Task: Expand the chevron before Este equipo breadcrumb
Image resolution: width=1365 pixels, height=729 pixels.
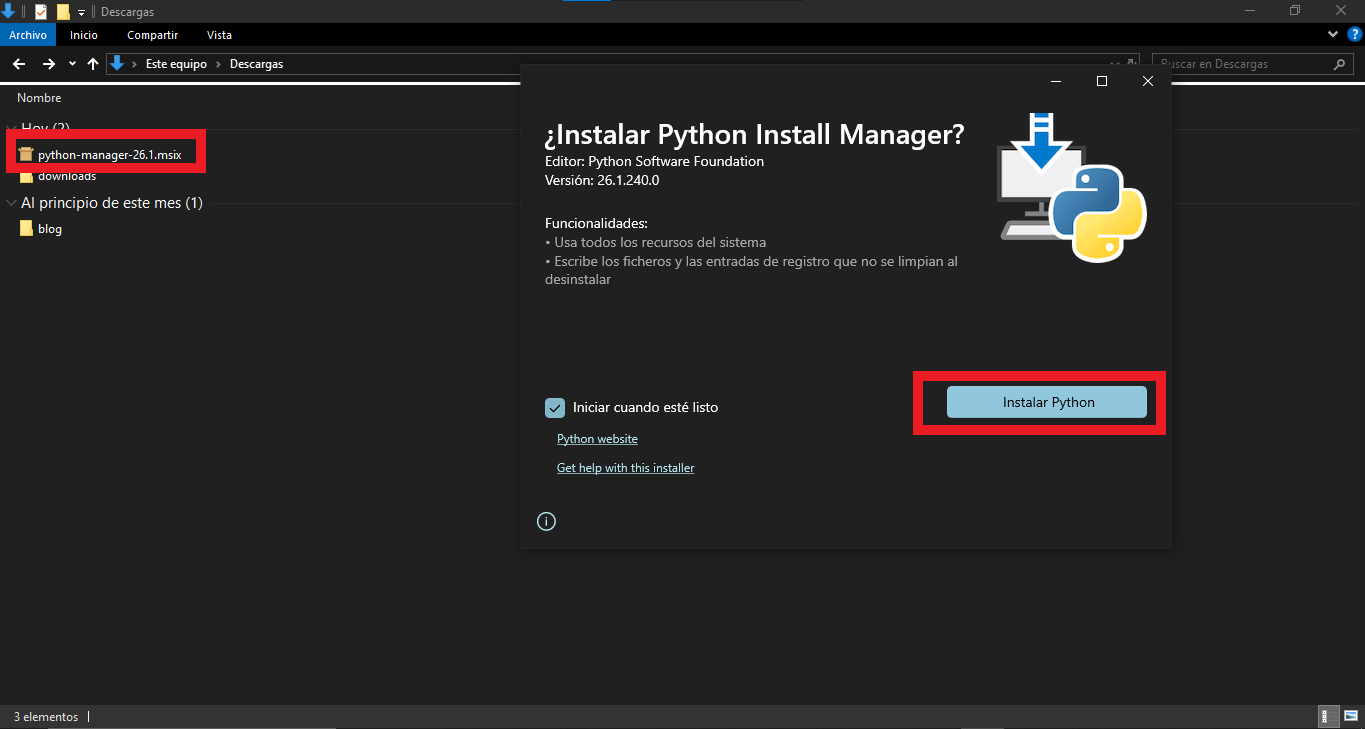Action: [x=135, y=64]
